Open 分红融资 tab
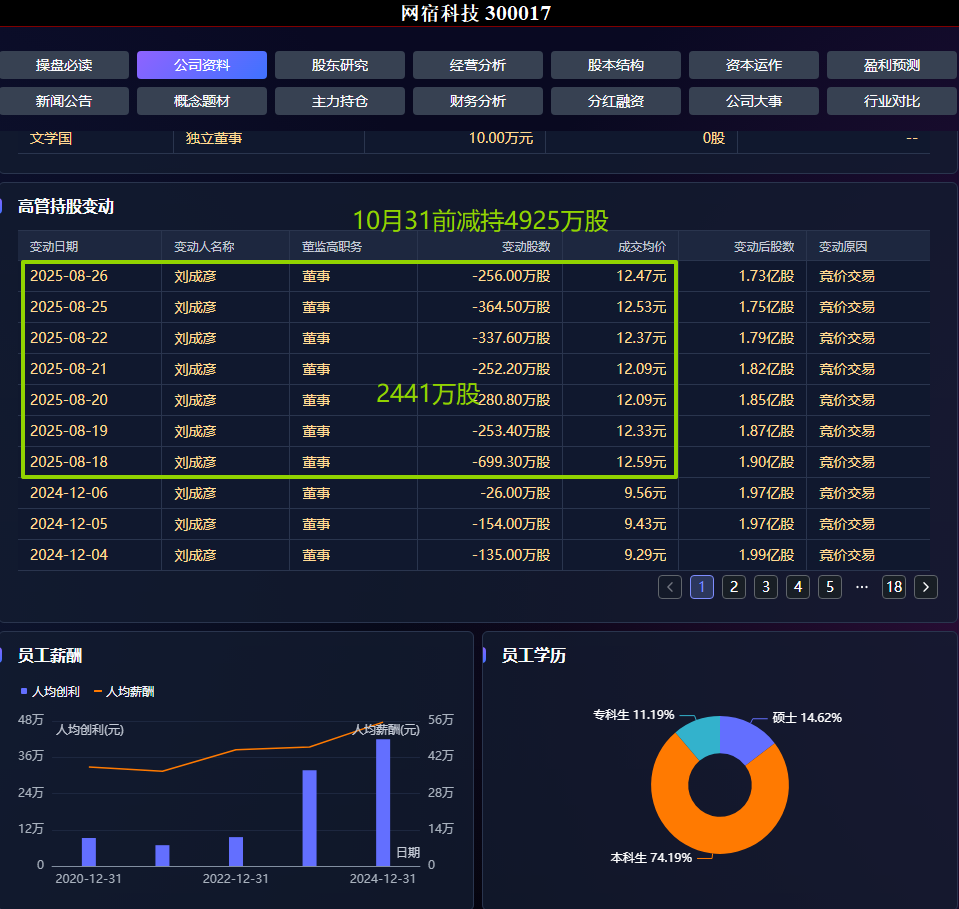959x909 pixels. [615, 101]
